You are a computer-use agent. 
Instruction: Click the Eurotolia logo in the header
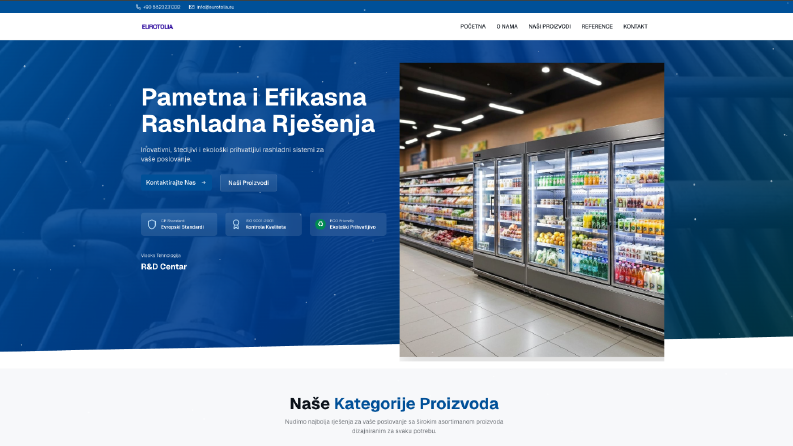(157, 27)
